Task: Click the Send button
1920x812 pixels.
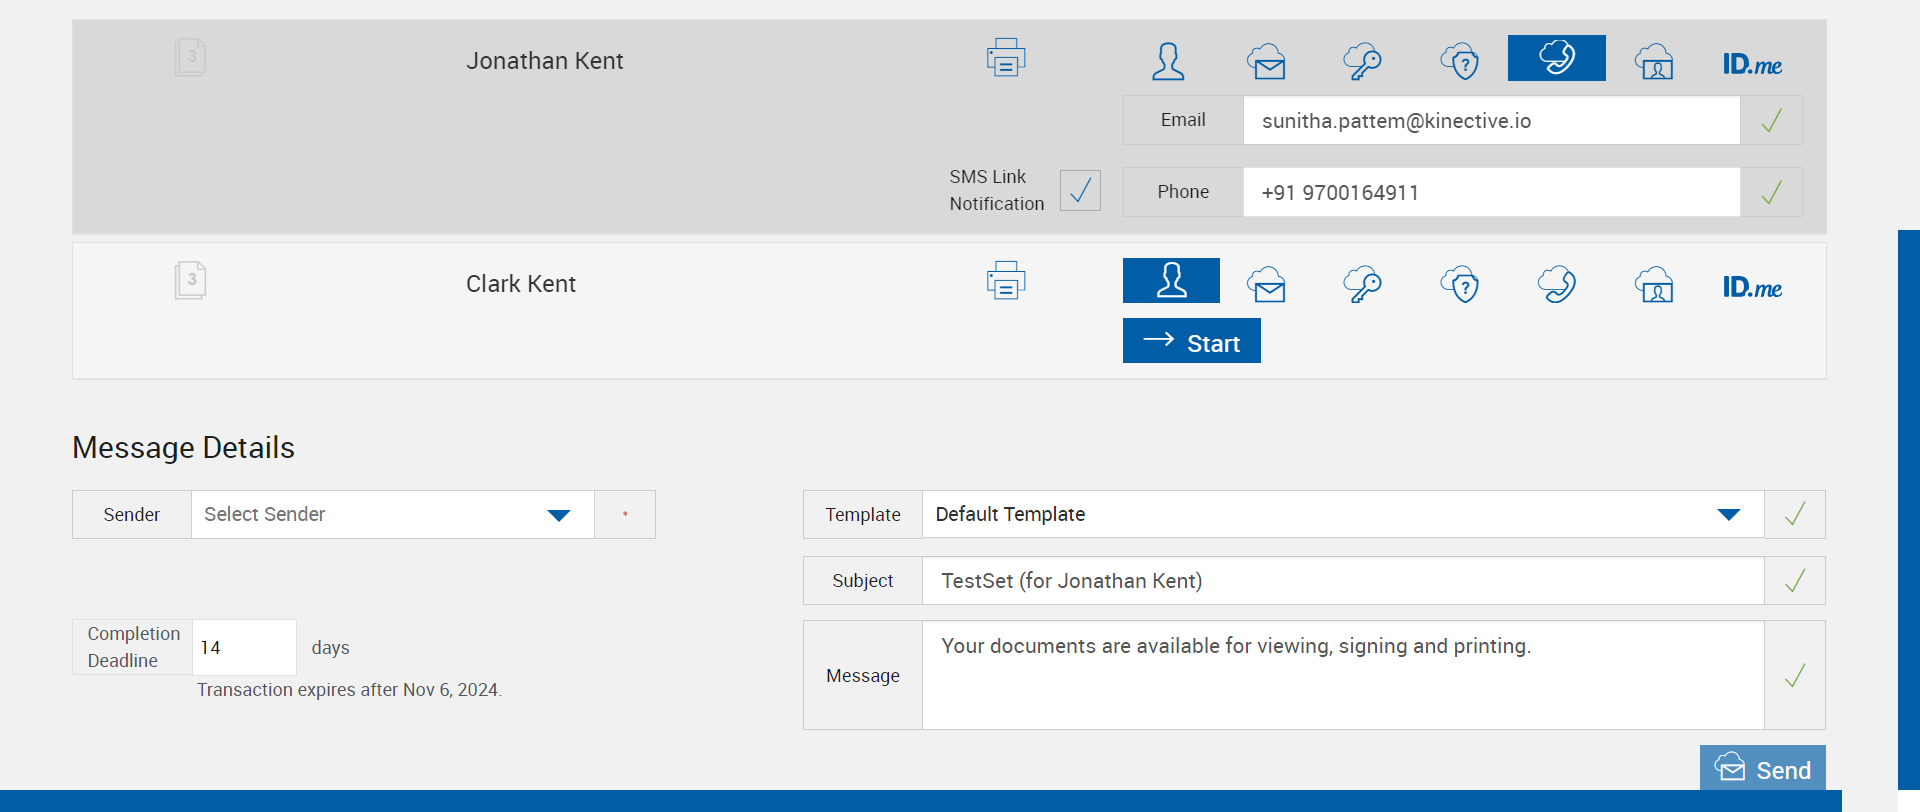Action: pyautogui.click(x=1762, y=769)
